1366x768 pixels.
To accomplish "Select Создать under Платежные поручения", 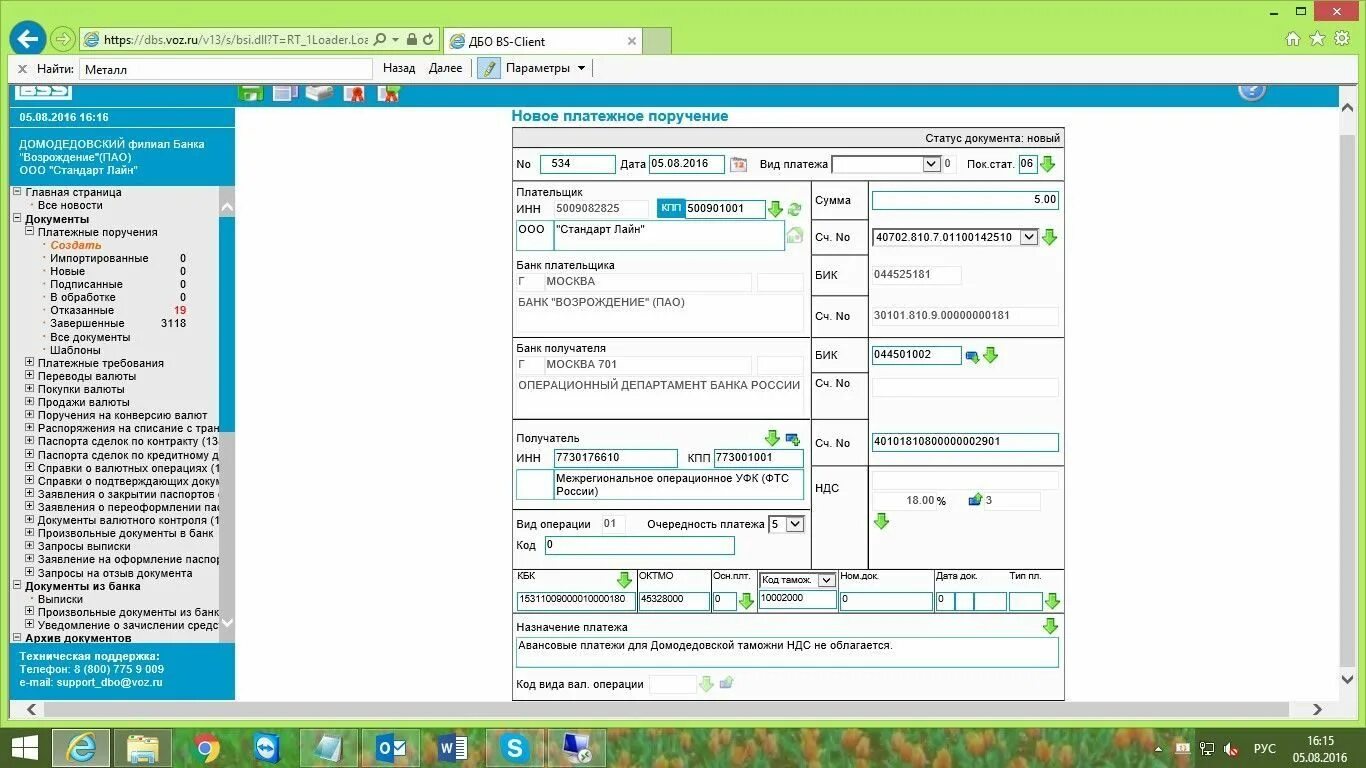I will pyautogui.click(x=76, y=245).
